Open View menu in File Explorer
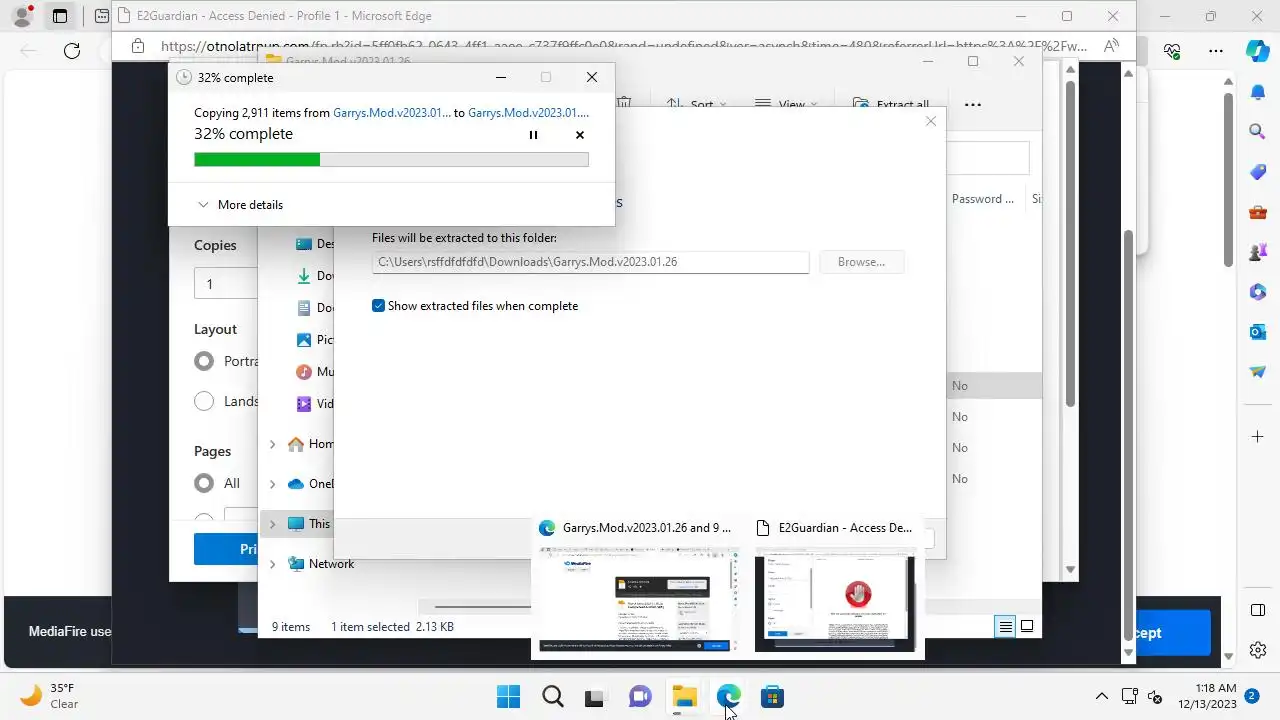The image size is (1280, 720). (786, 104)
